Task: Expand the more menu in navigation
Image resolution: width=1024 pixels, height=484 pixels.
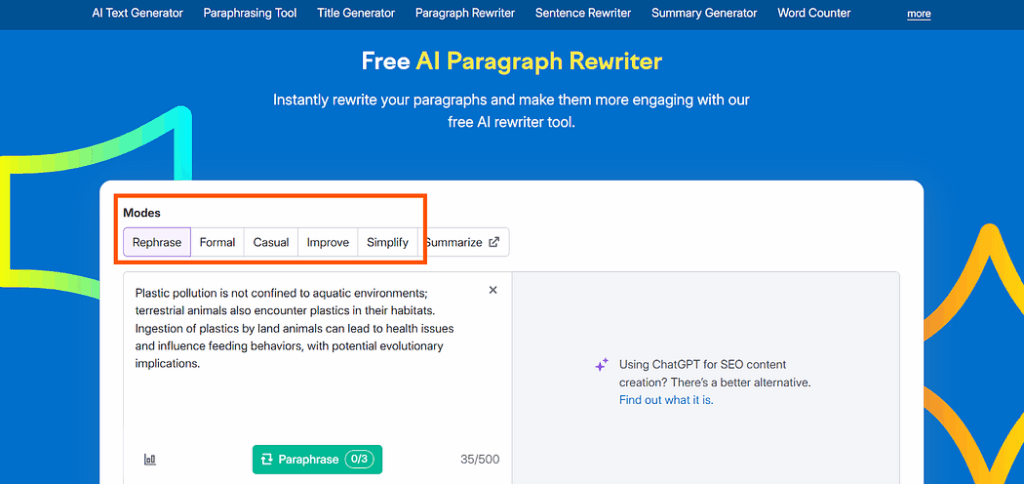Action: 919,14
